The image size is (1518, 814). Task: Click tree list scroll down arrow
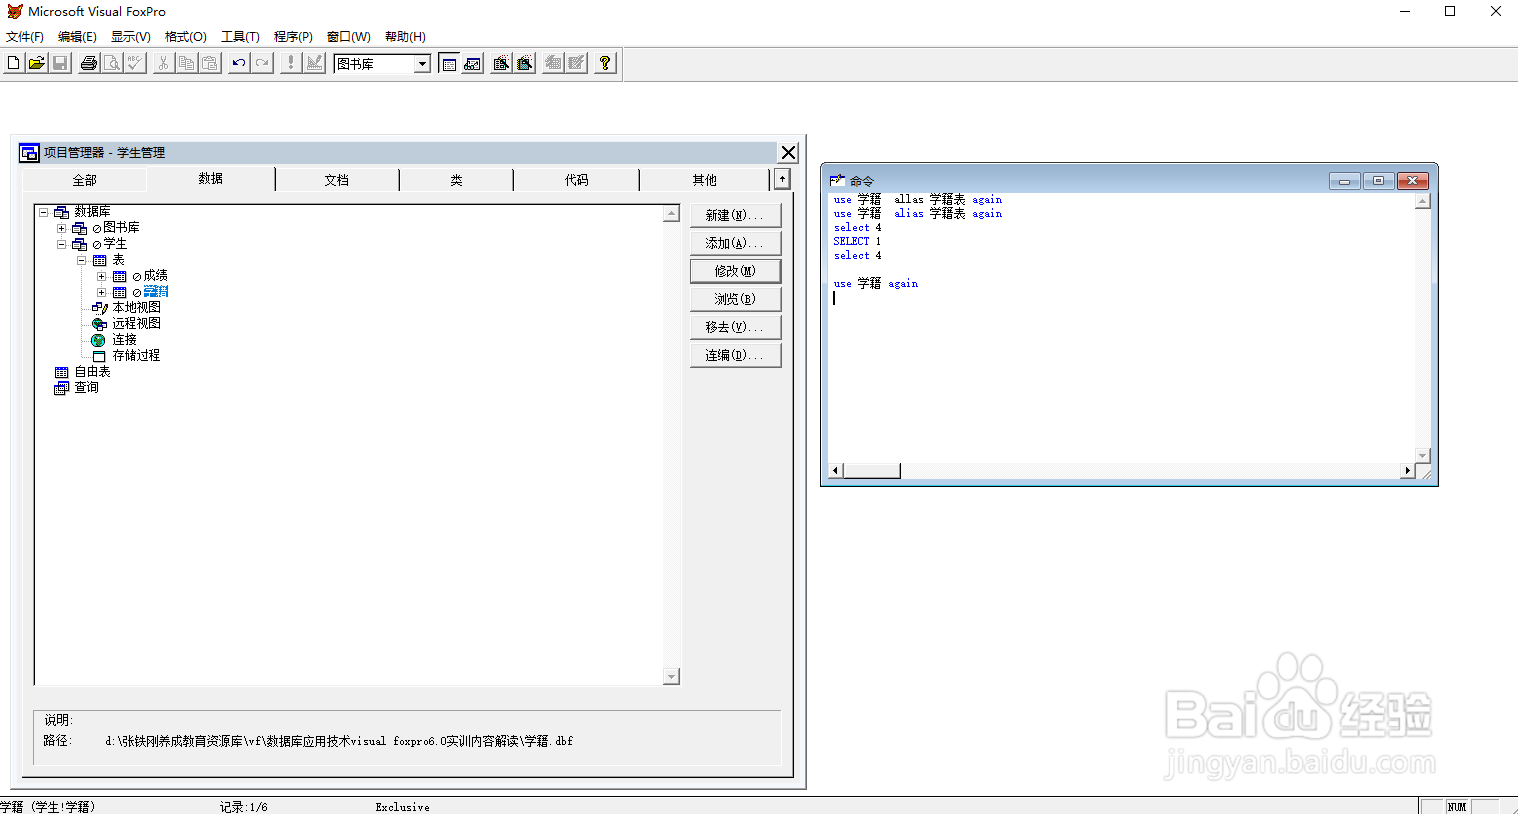pos(671,677)
